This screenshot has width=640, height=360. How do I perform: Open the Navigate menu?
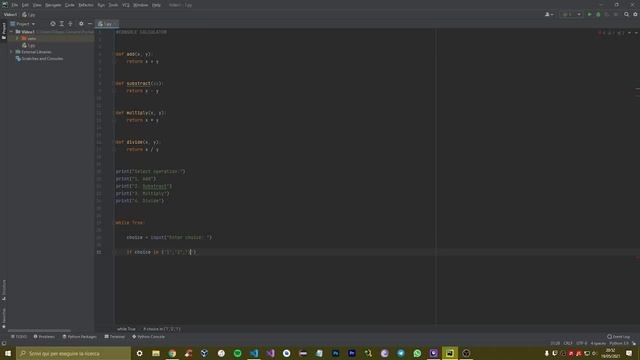pos(53,5)
